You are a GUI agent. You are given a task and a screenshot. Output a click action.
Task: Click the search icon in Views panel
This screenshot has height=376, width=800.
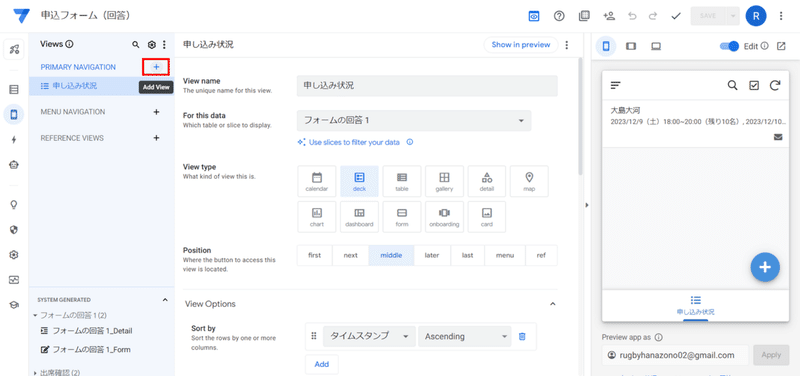[136, 45]
